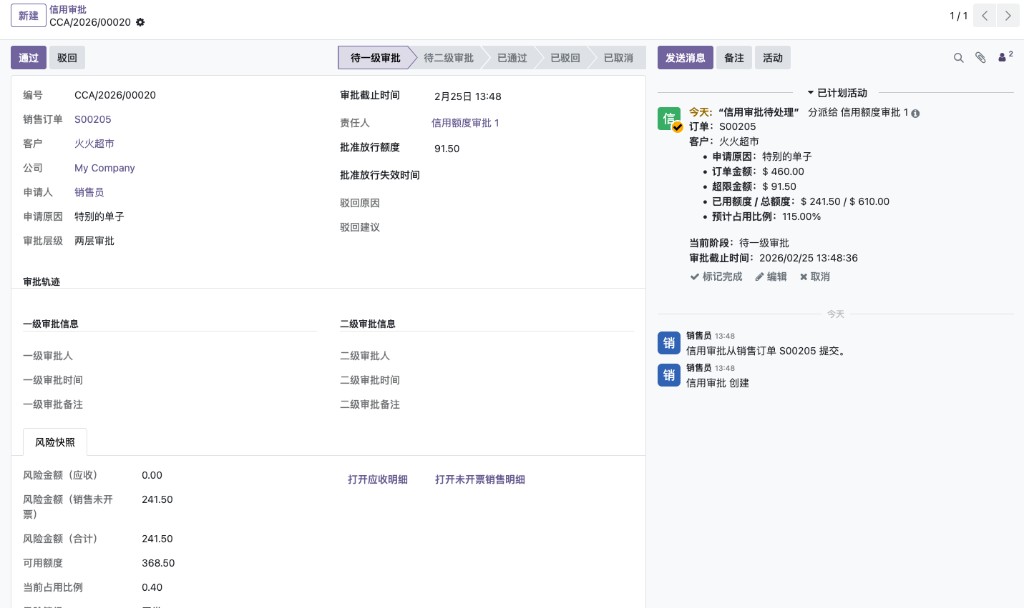
Task: Click the record number CCA/2026/00020 field value
Action: pyautogui.click(x=115, y=95)
